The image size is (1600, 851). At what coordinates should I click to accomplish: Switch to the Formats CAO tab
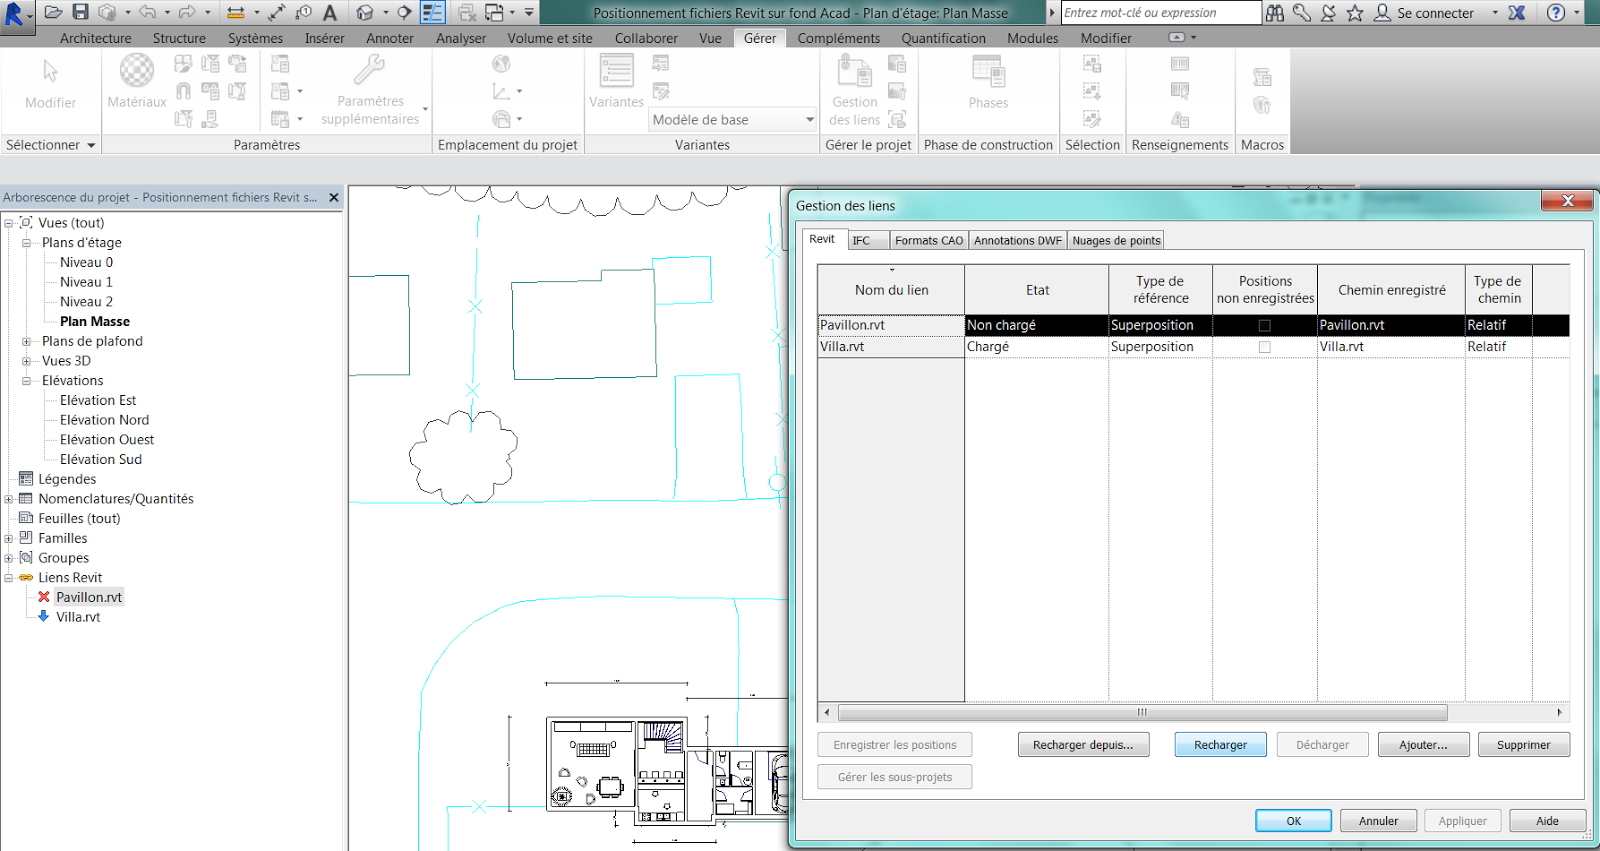point(929,240)
